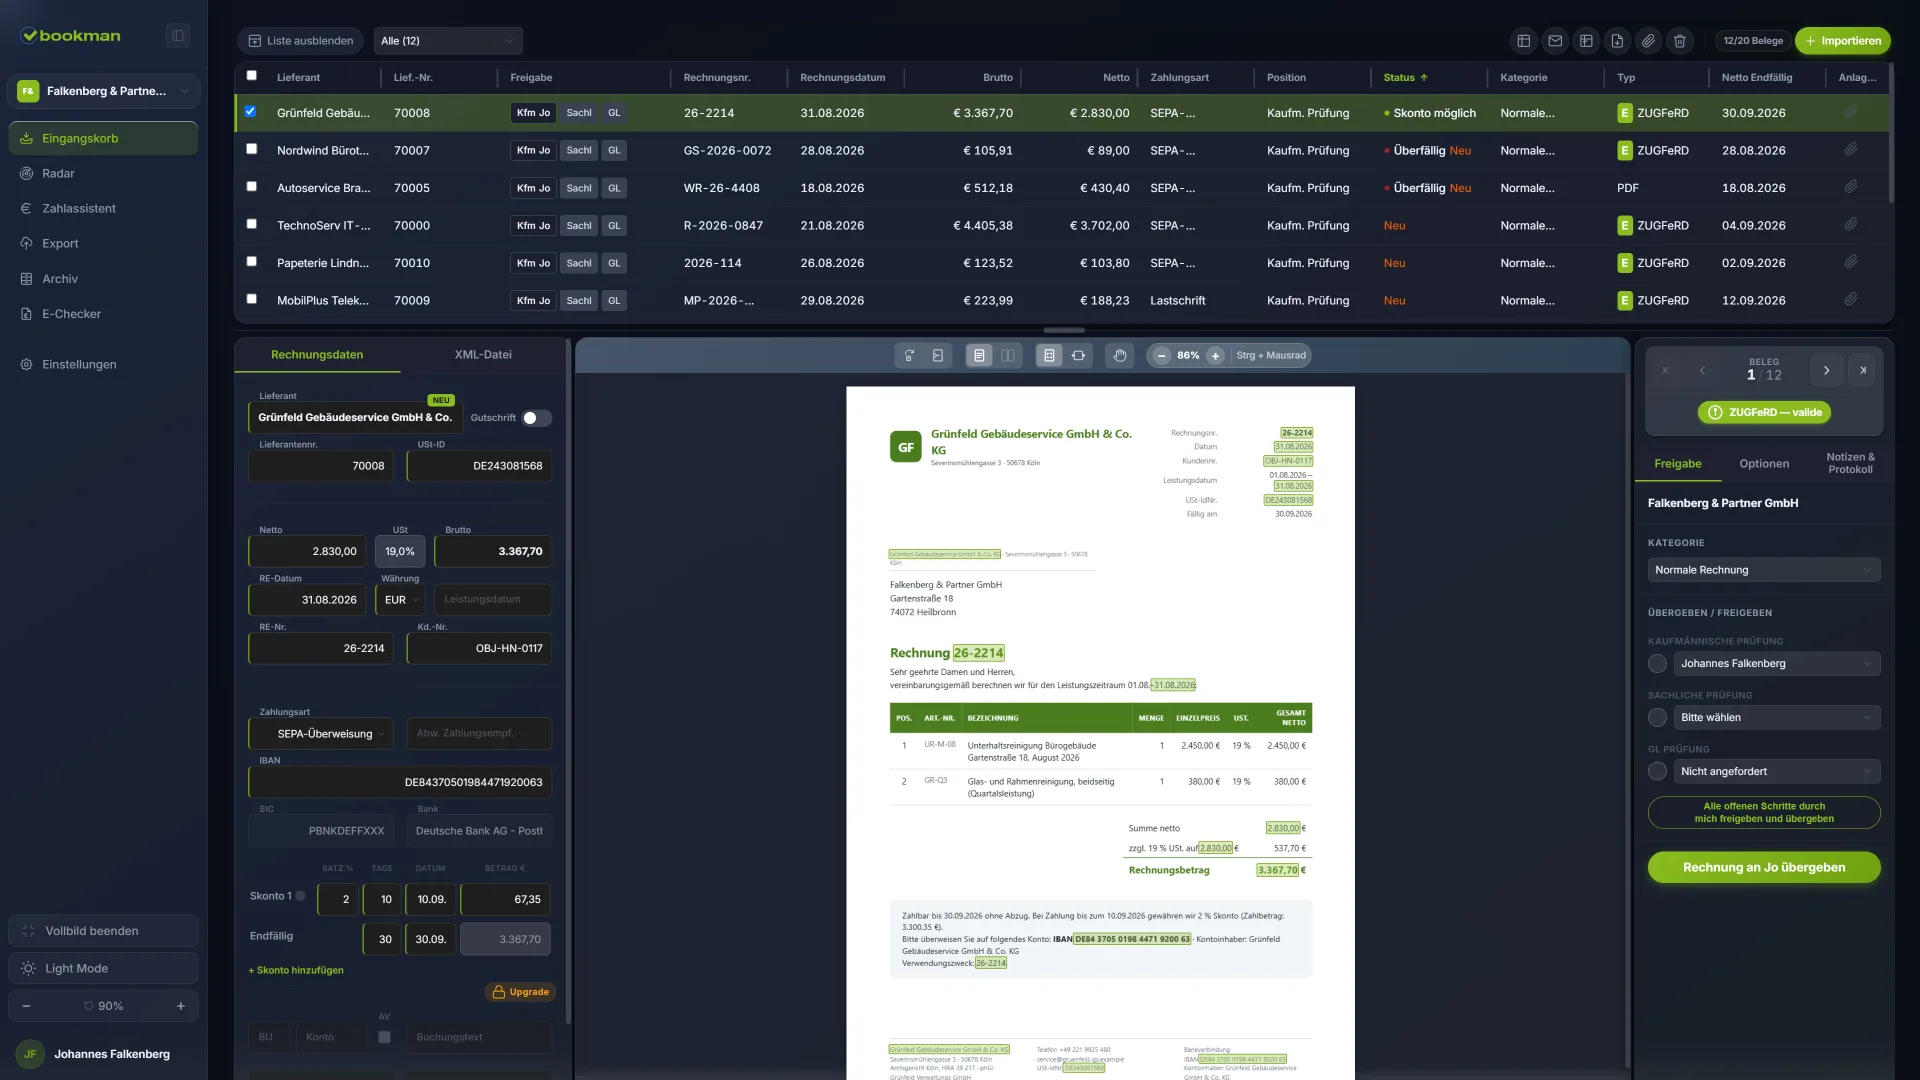Open the Nicht angefordert dropdown
The width and height of the screenshot is (1920, 1080).
1776,772
